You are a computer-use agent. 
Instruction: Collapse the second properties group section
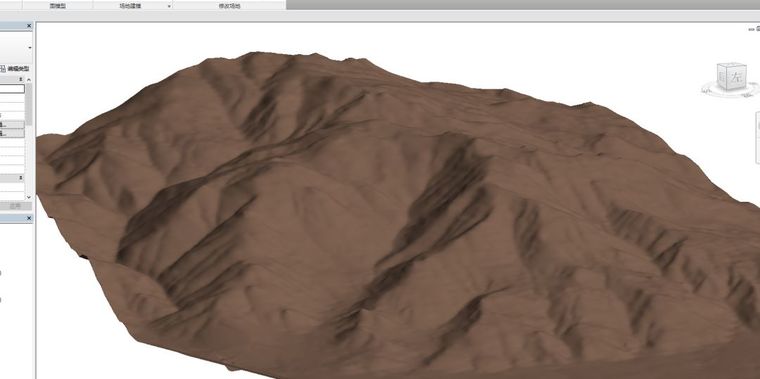(21, 178)
